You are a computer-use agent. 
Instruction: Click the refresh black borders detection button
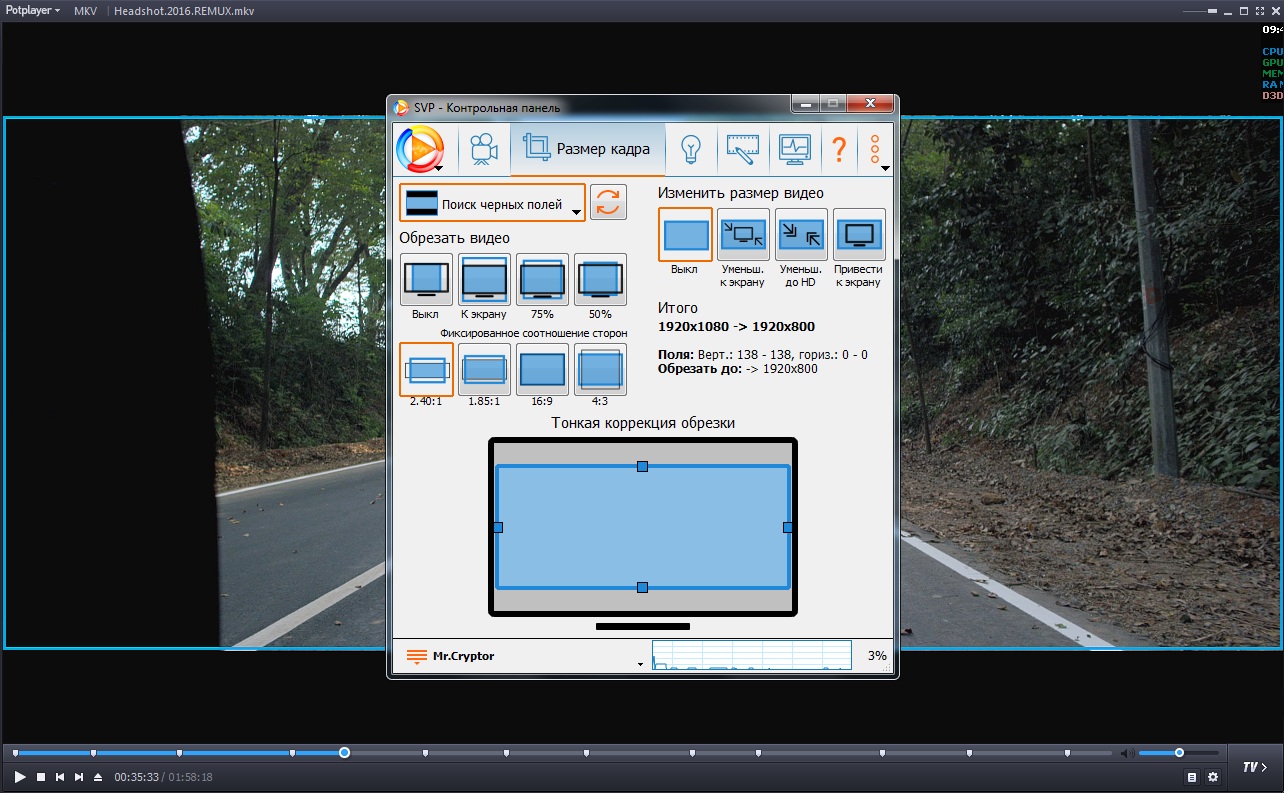[608, 203]
